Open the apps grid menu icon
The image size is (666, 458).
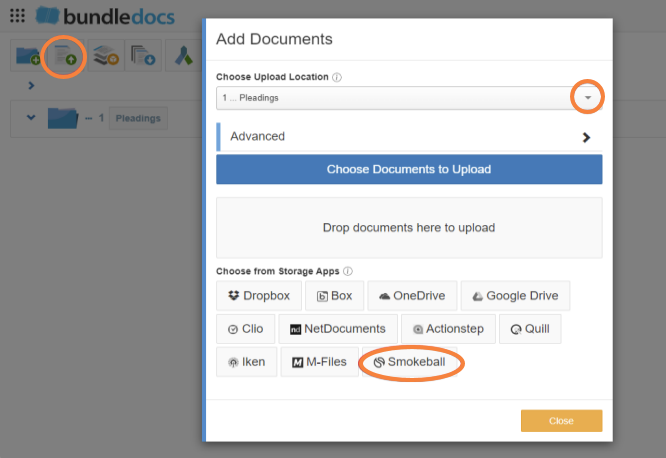[x=17, y=16]
